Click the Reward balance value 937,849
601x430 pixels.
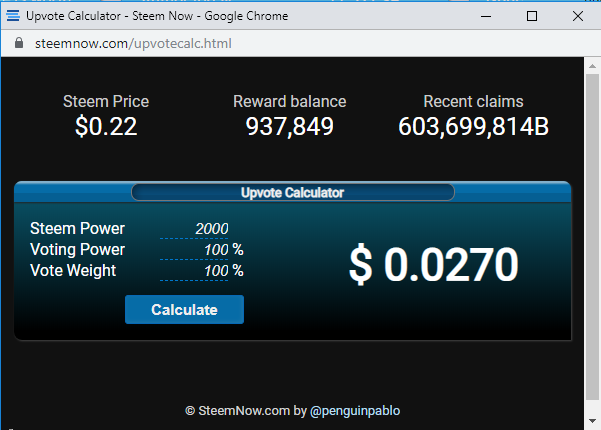click(x=289, y=126)
